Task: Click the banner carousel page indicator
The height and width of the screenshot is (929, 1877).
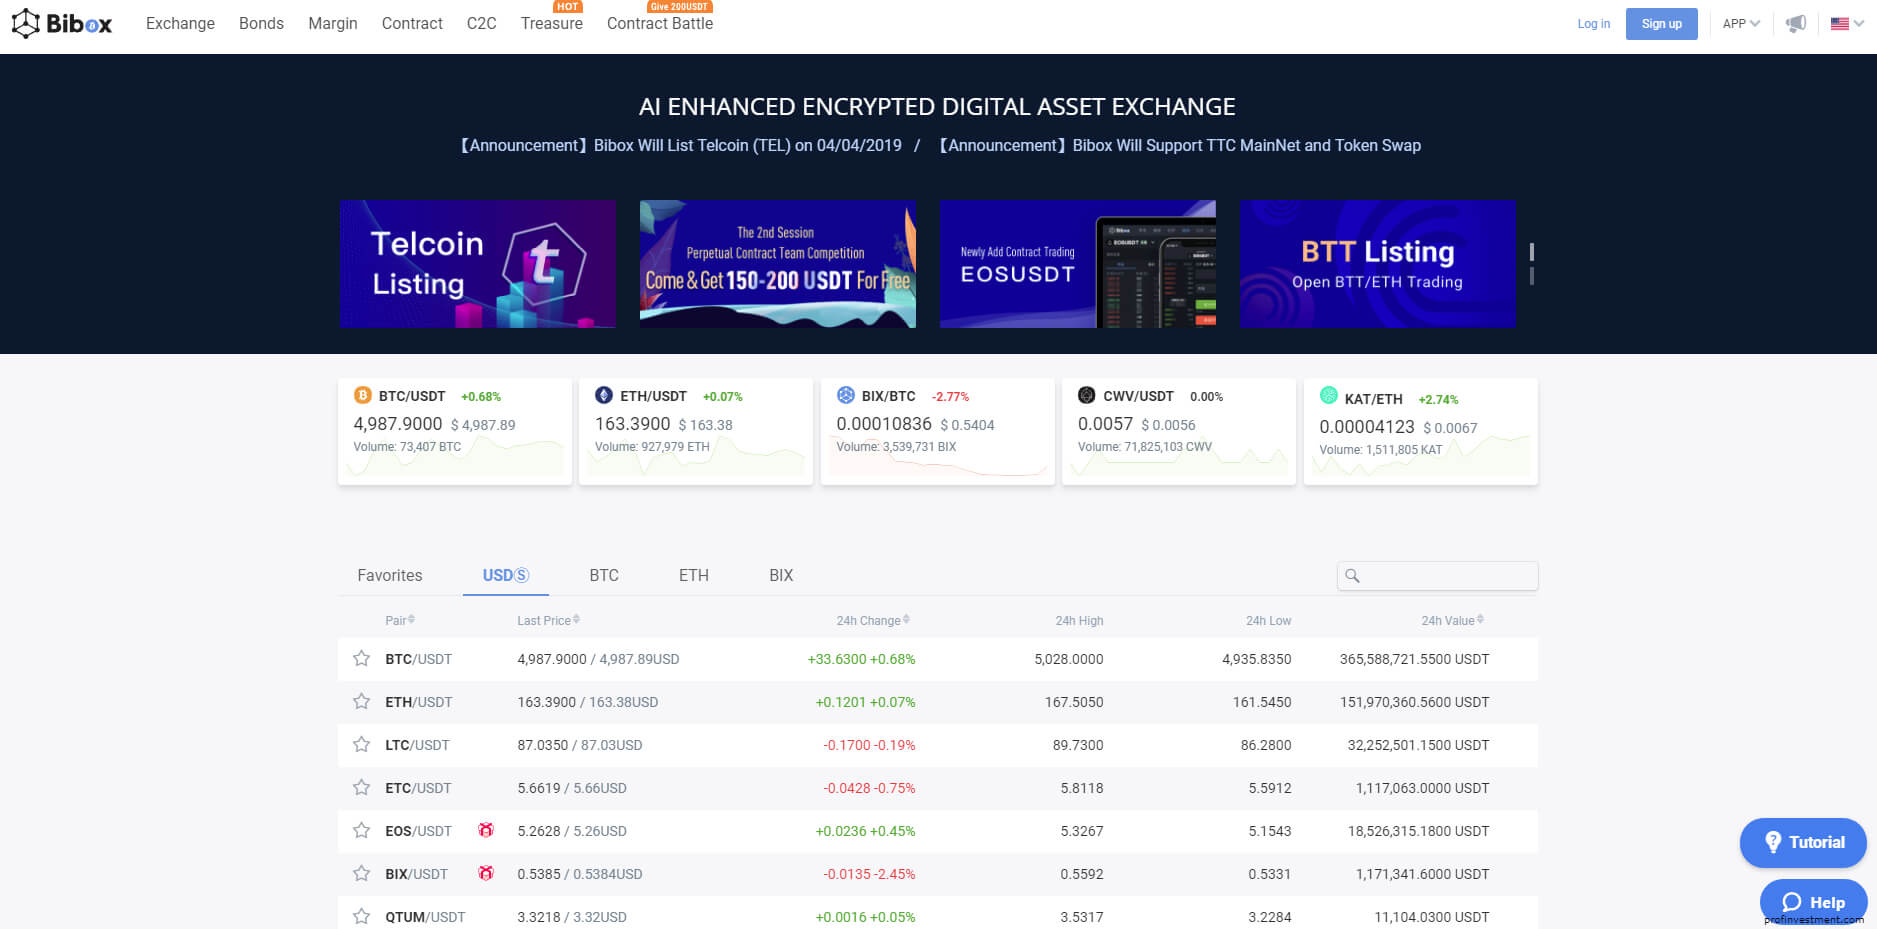Action: (x=1531, y=263)
